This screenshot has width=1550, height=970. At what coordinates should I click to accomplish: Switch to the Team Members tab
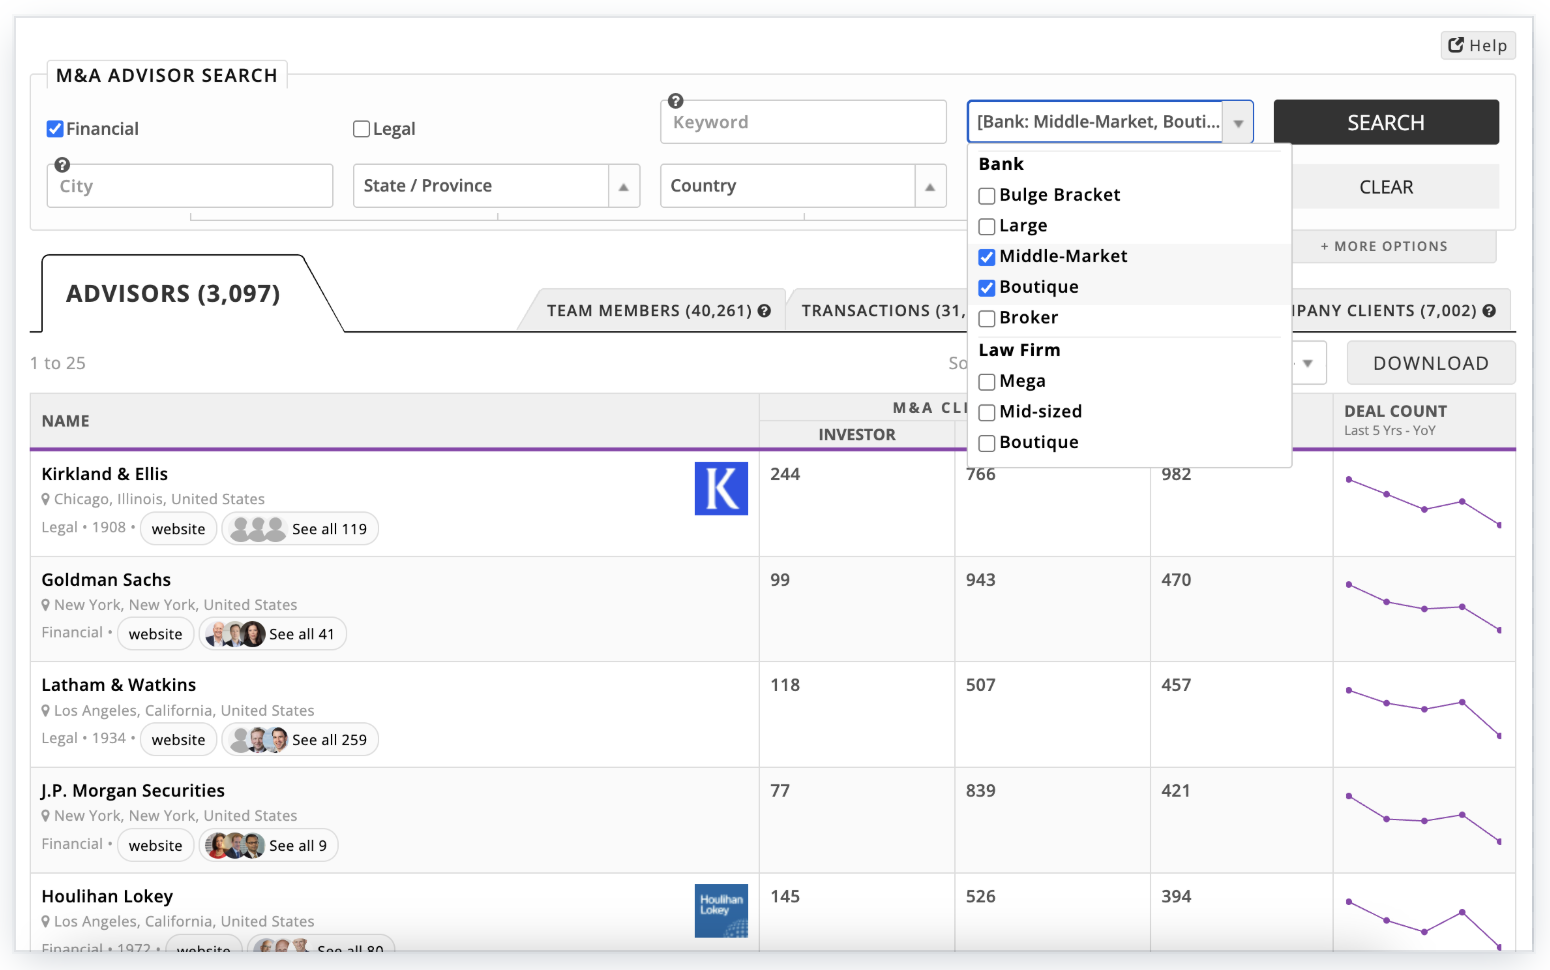tap(648, 311)
